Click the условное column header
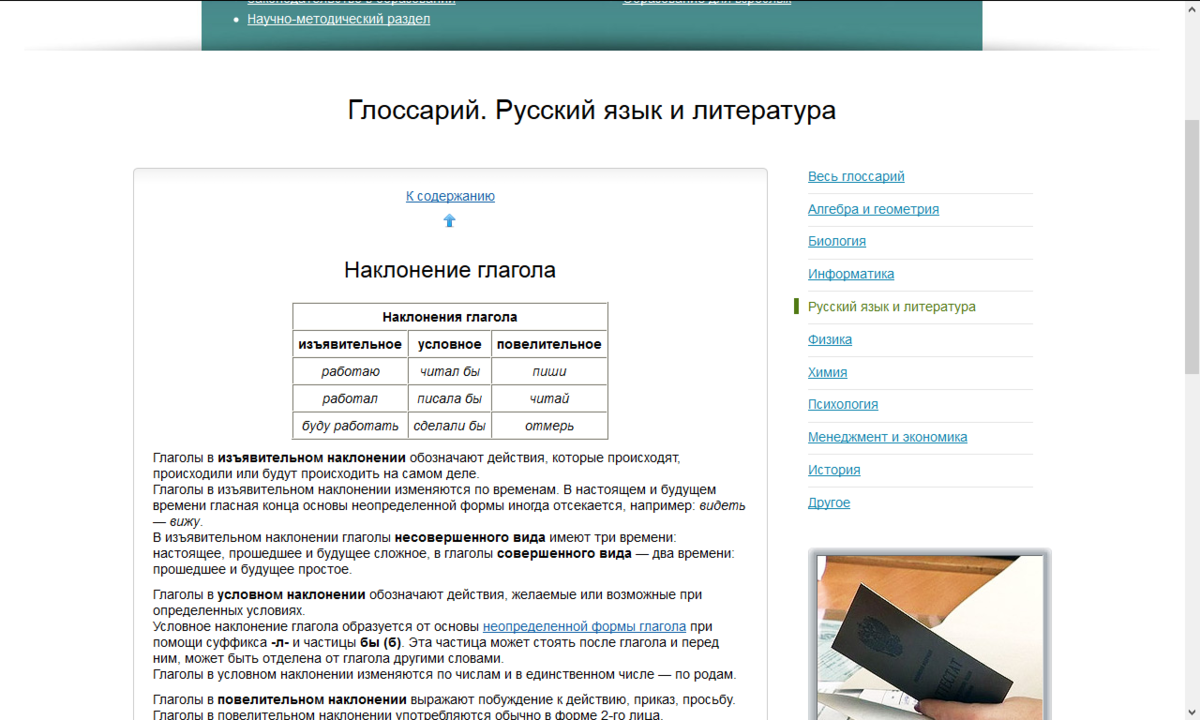This screenshot has height=720, width=1200. click(450, 344)
